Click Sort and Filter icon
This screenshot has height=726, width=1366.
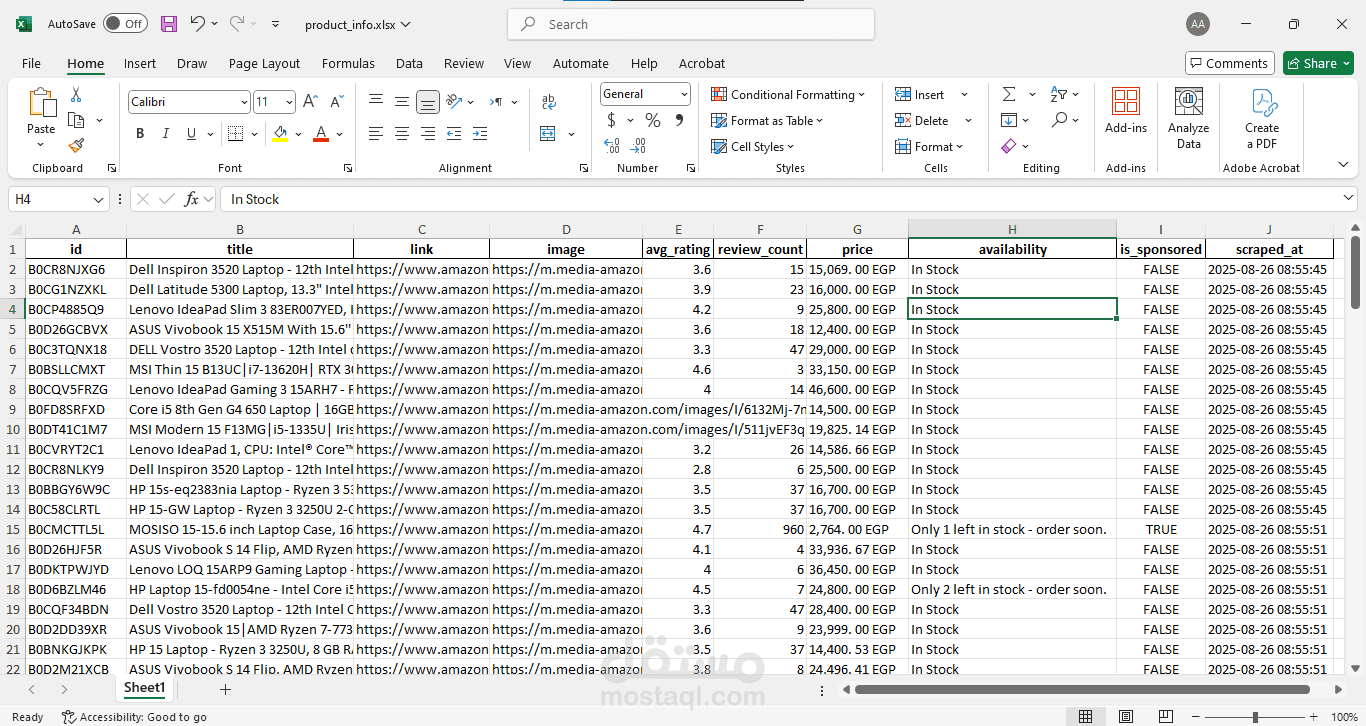(x=1059, y=94)
